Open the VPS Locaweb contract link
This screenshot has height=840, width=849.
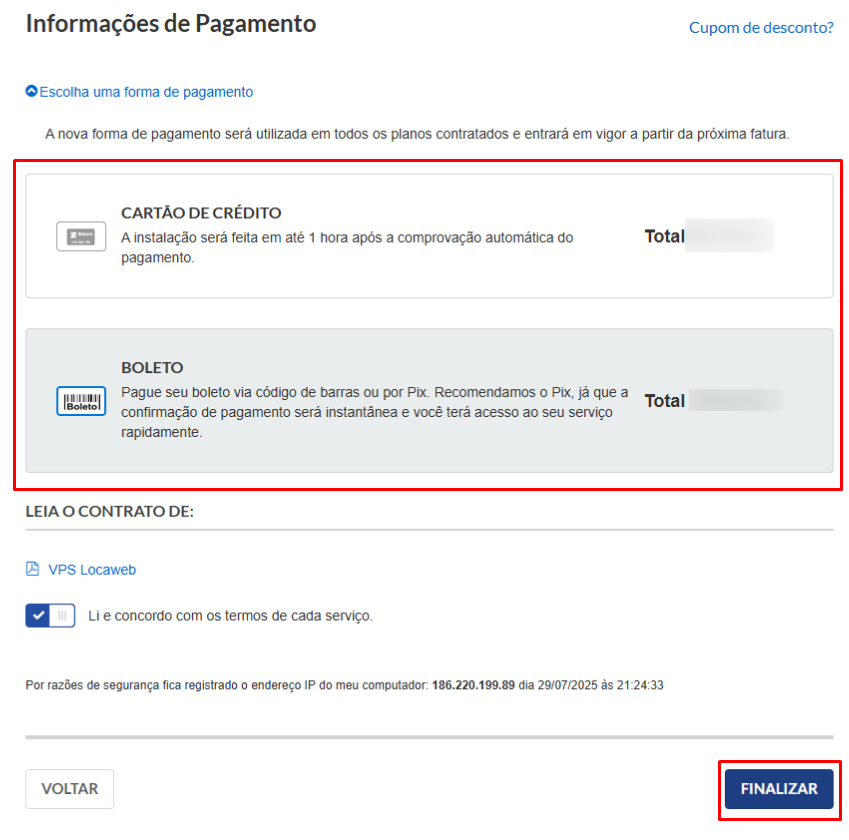click(92, 570)
